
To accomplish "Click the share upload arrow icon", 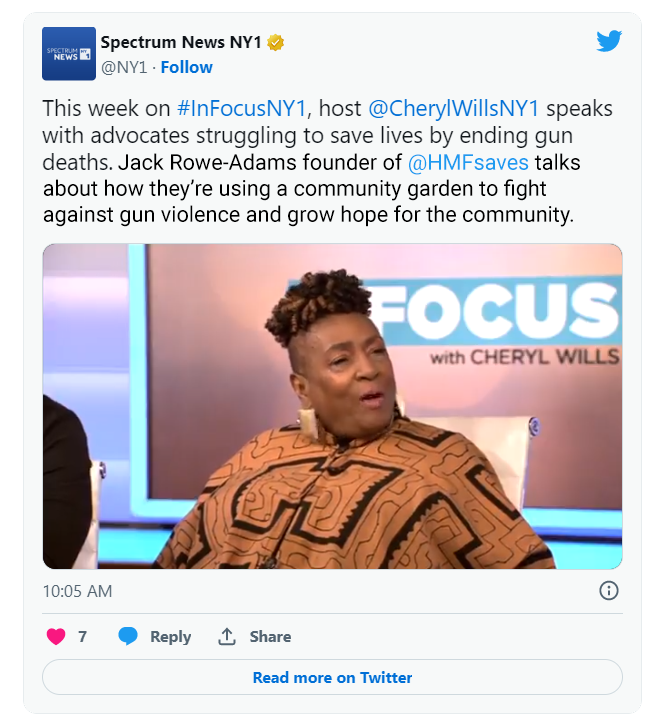I will [227, 636].
